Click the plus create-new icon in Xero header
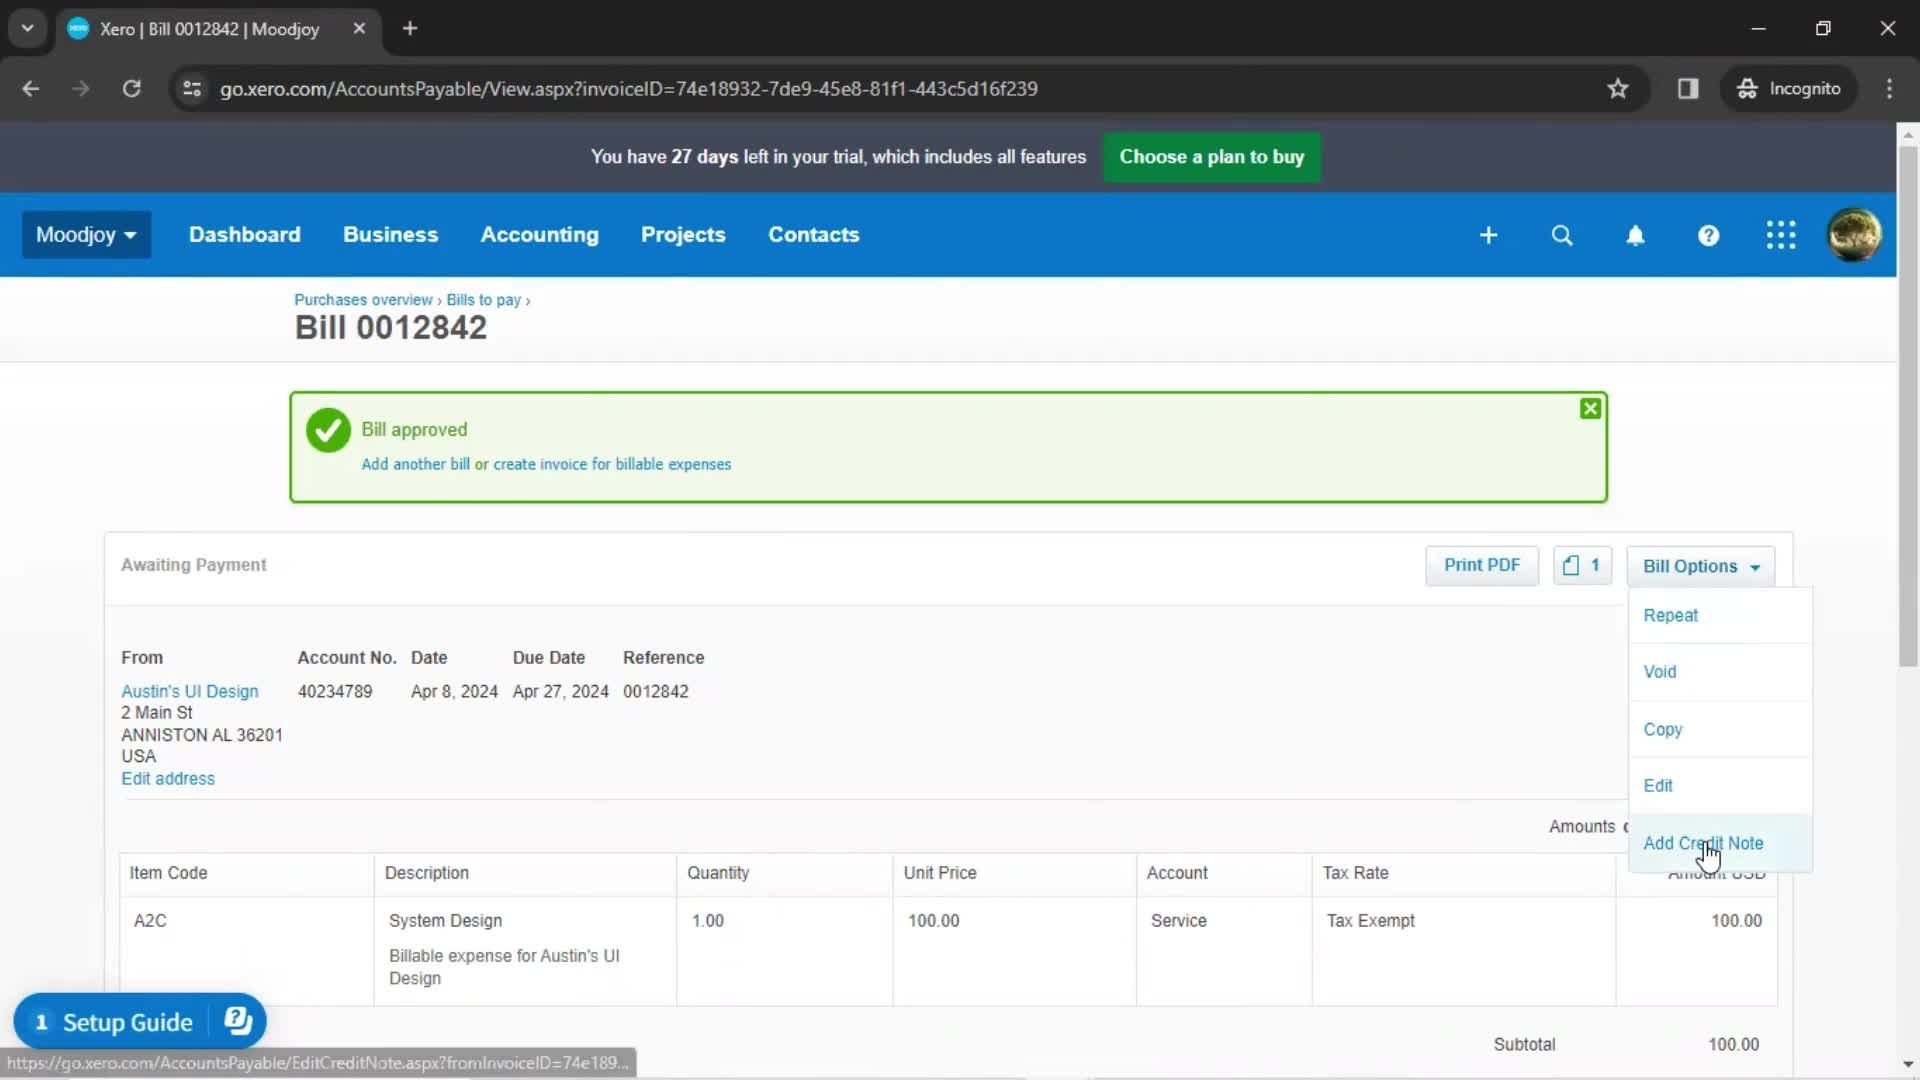1920x1080 pixels. [1488, 235]
